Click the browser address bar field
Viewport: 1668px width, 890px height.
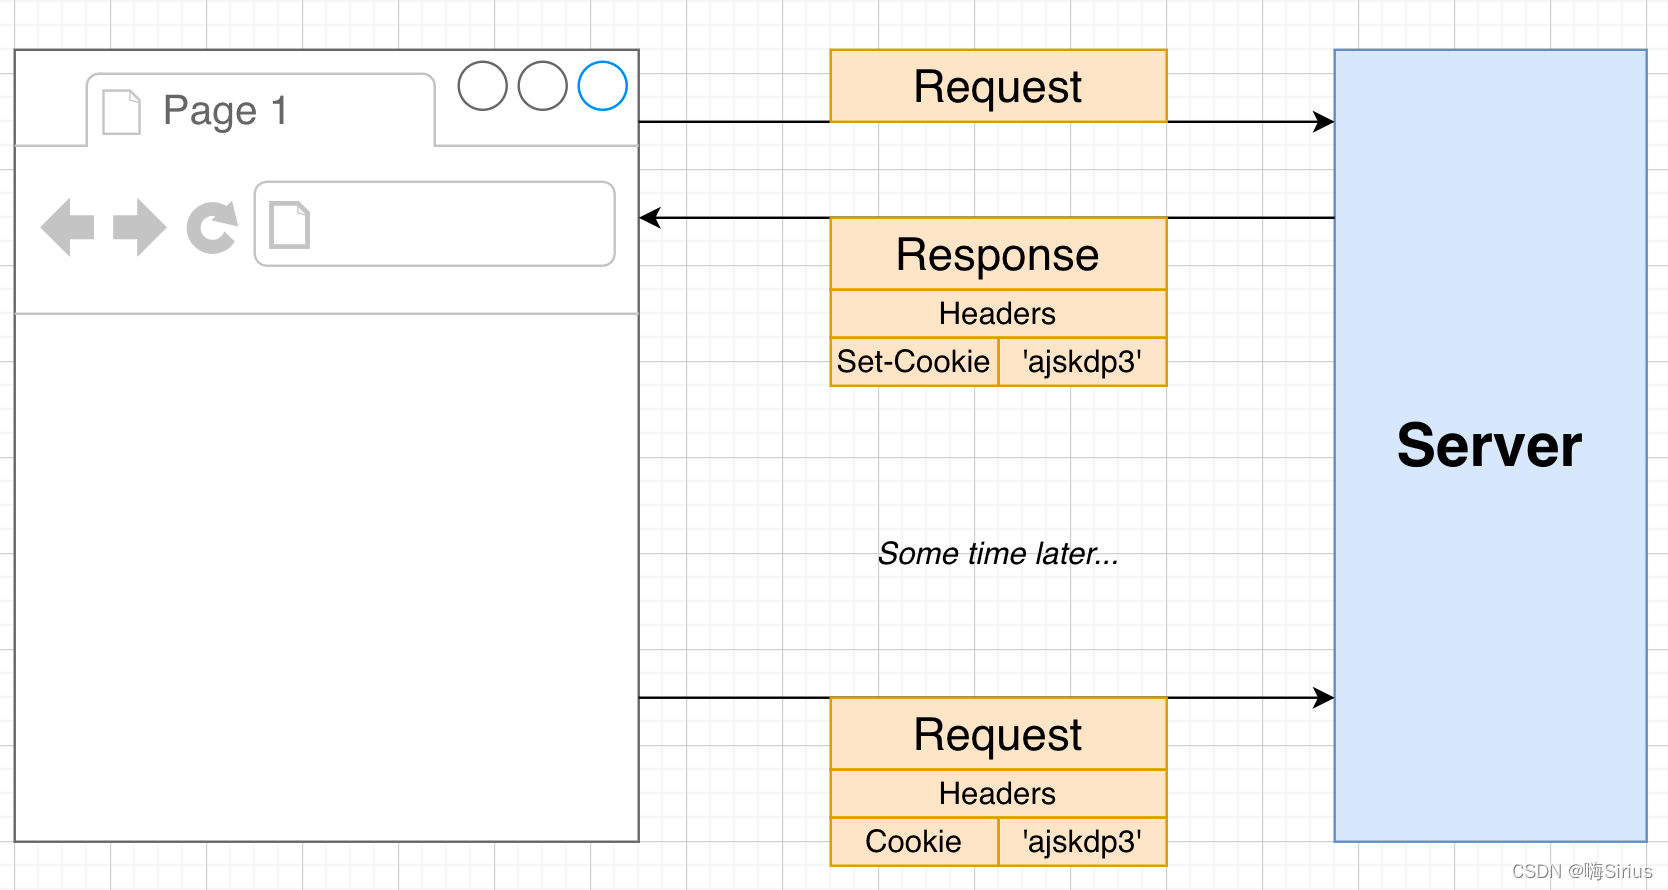pos(435,224)
